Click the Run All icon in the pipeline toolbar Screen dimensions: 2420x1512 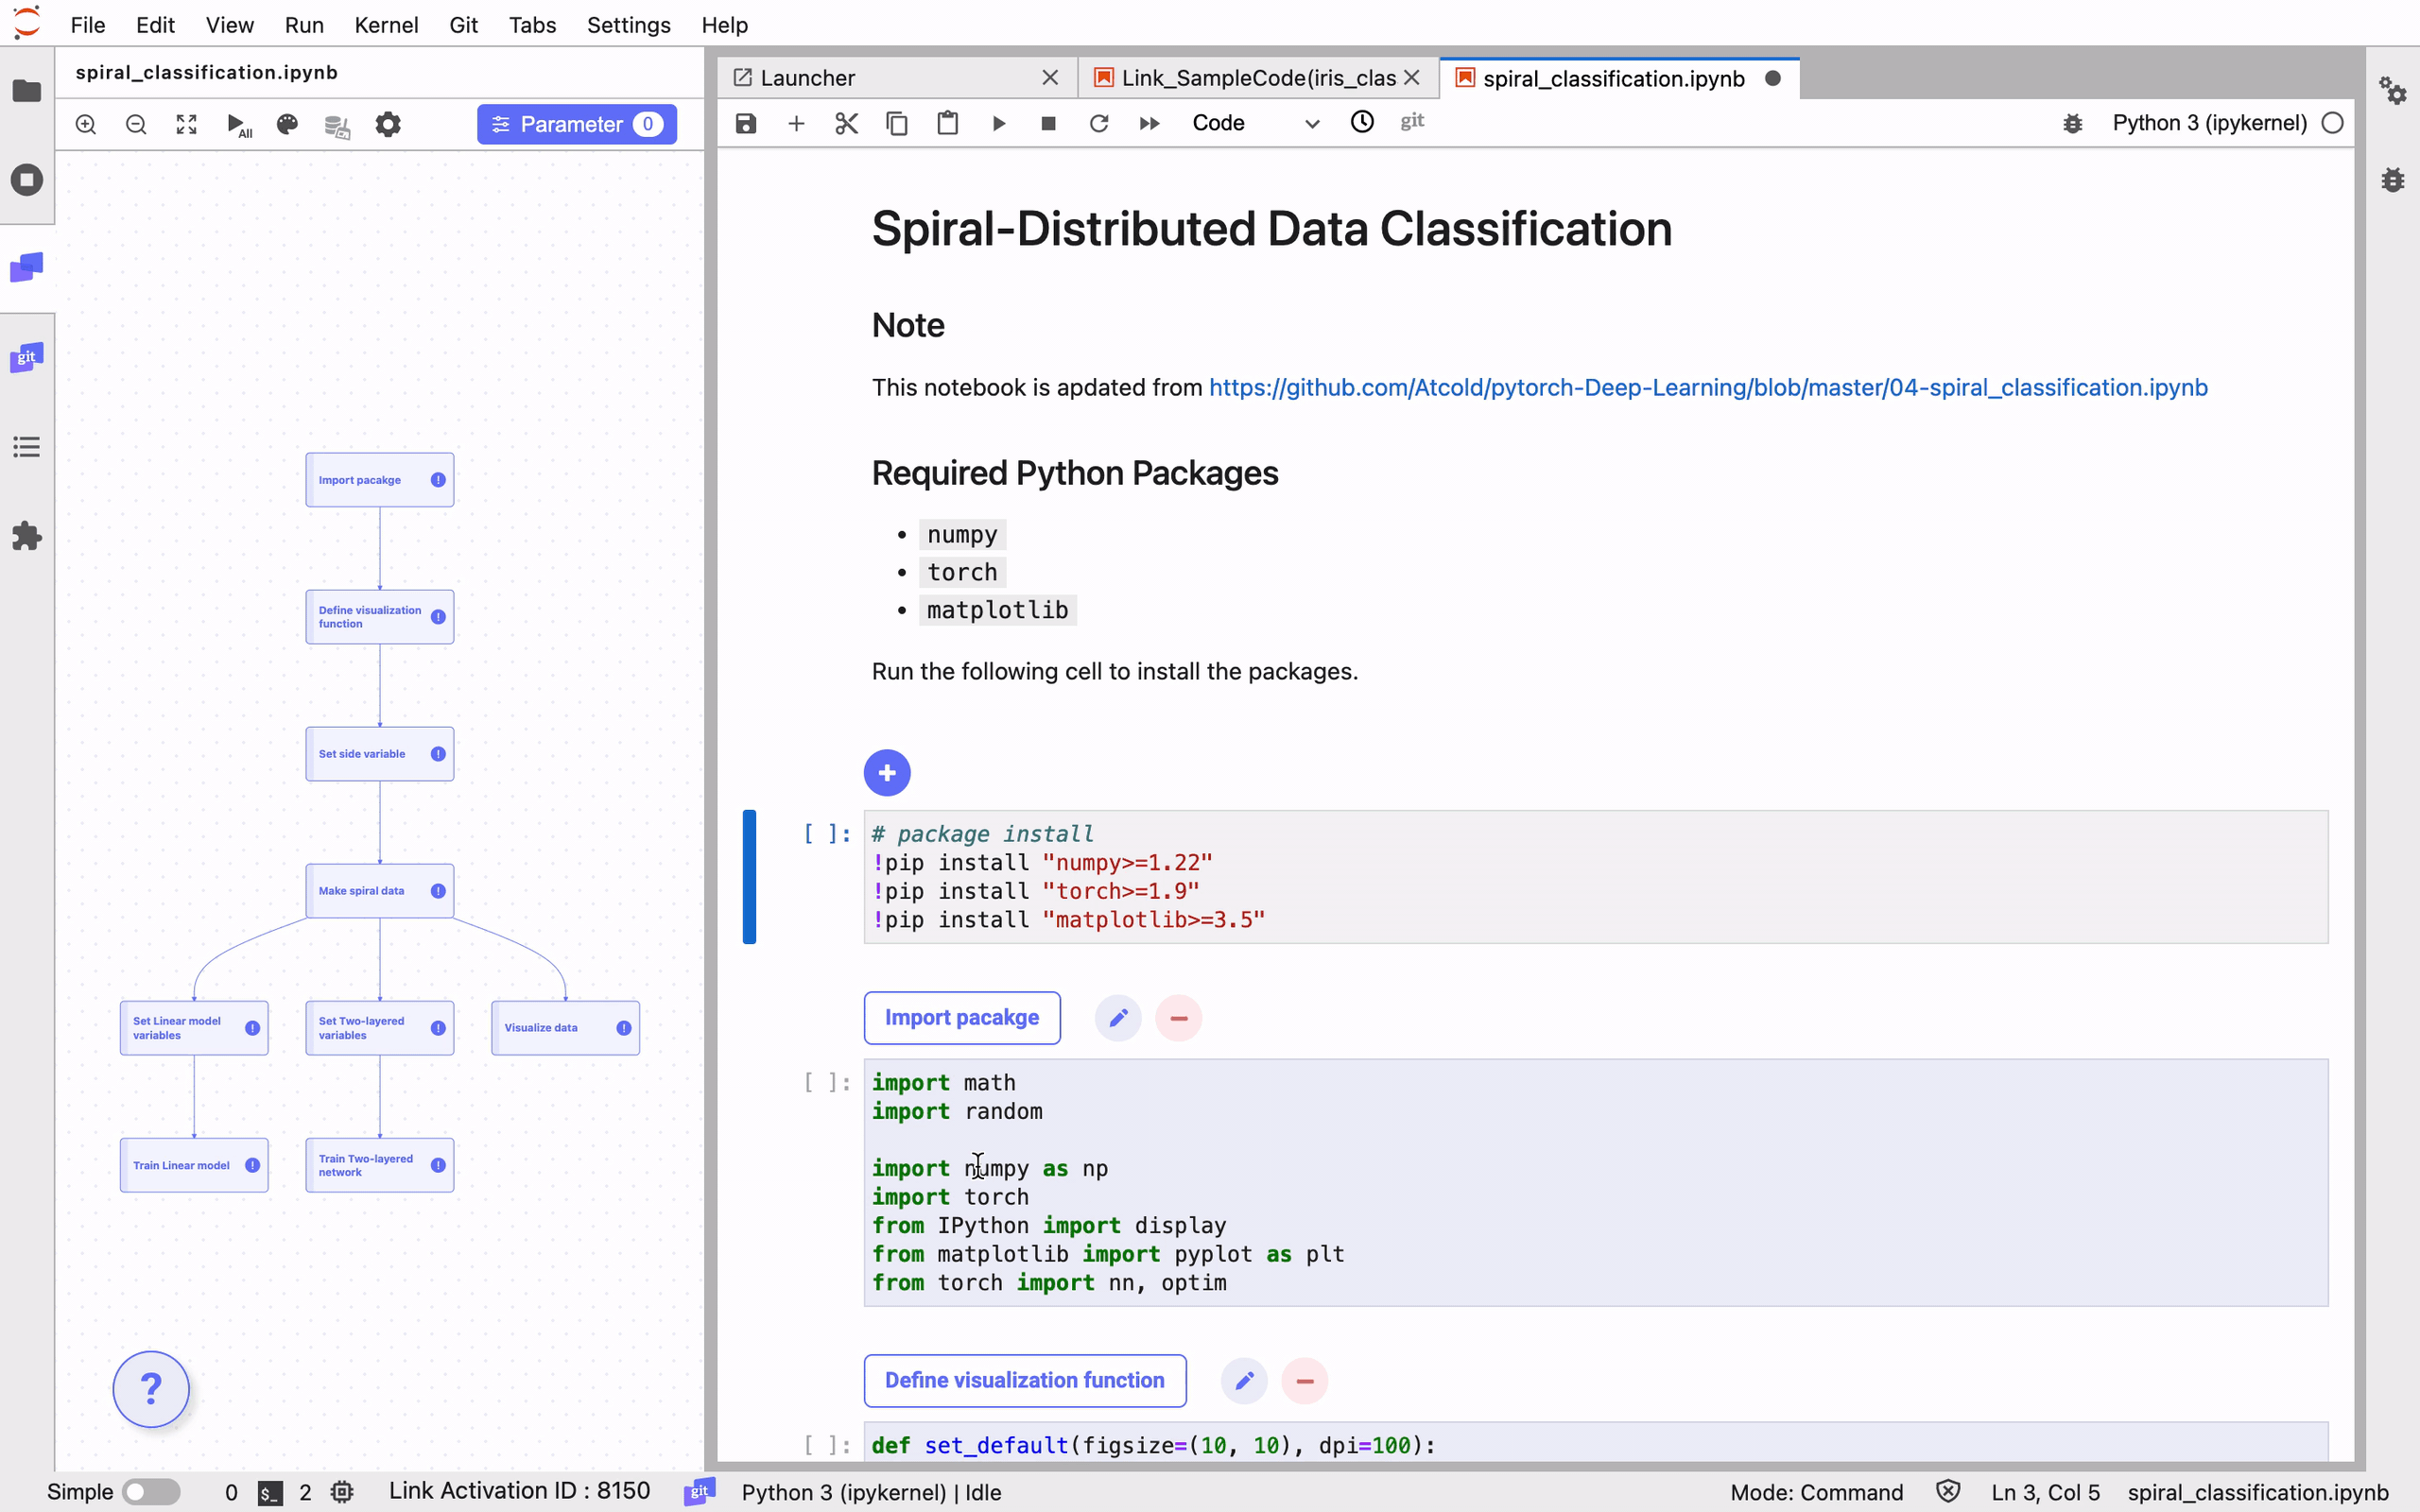coord(238,125)
